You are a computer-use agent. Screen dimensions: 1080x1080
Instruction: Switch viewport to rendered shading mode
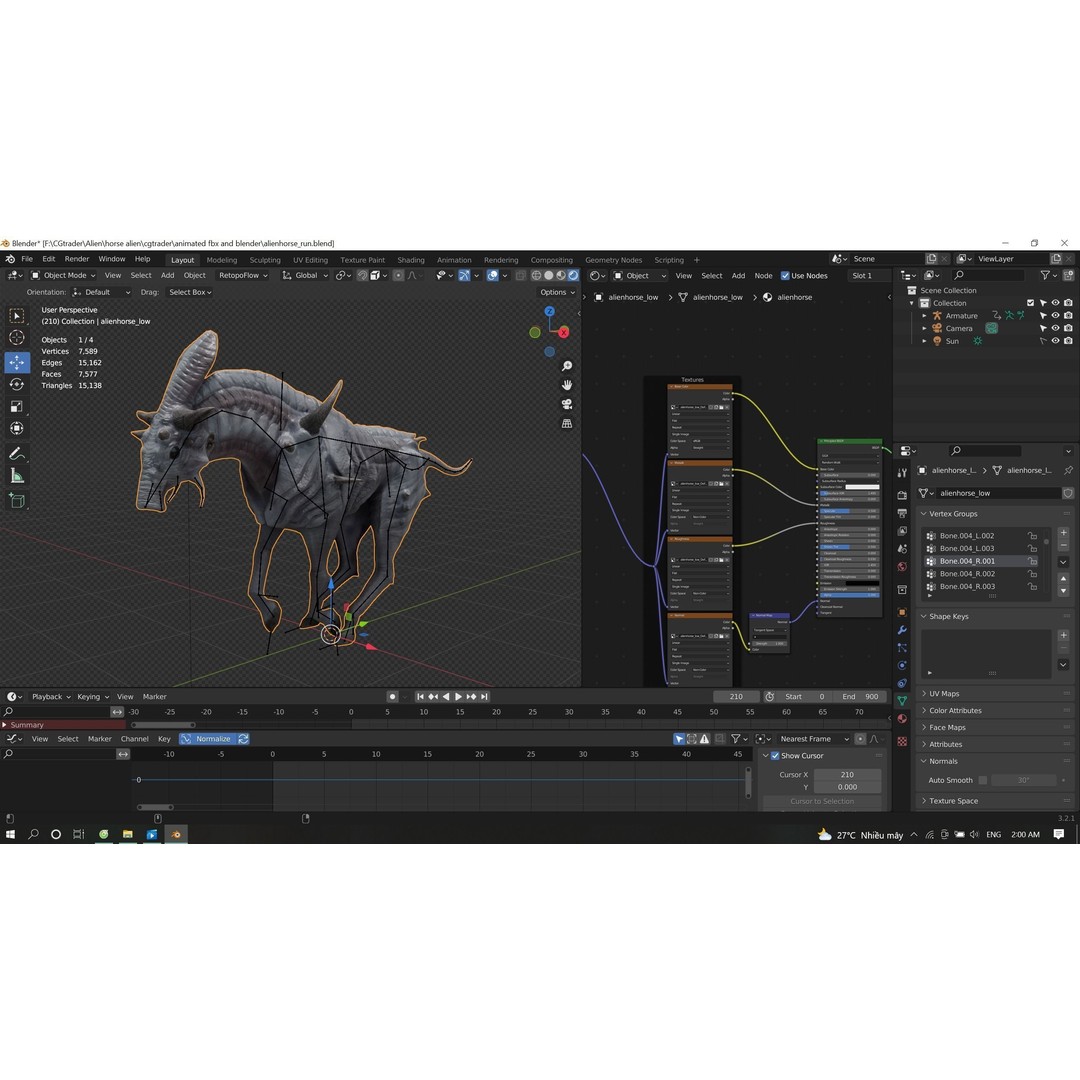coord(573,276)
